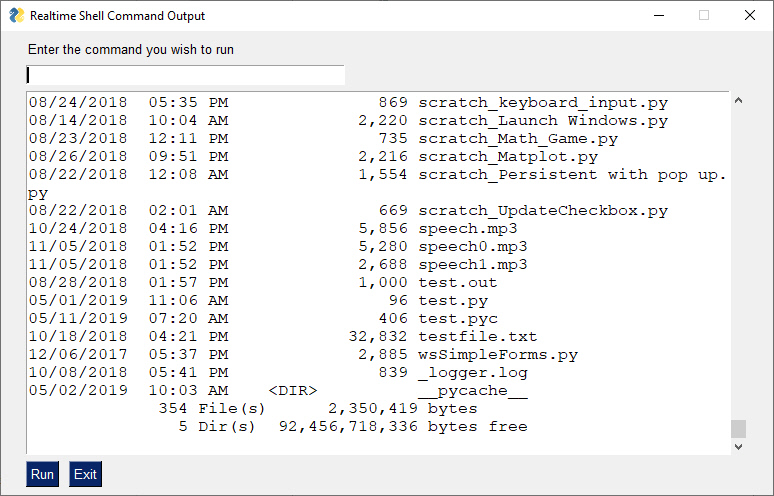Click the '5 Dir(s)' summary text
This screenshot has height=496, width=774.
217,426
